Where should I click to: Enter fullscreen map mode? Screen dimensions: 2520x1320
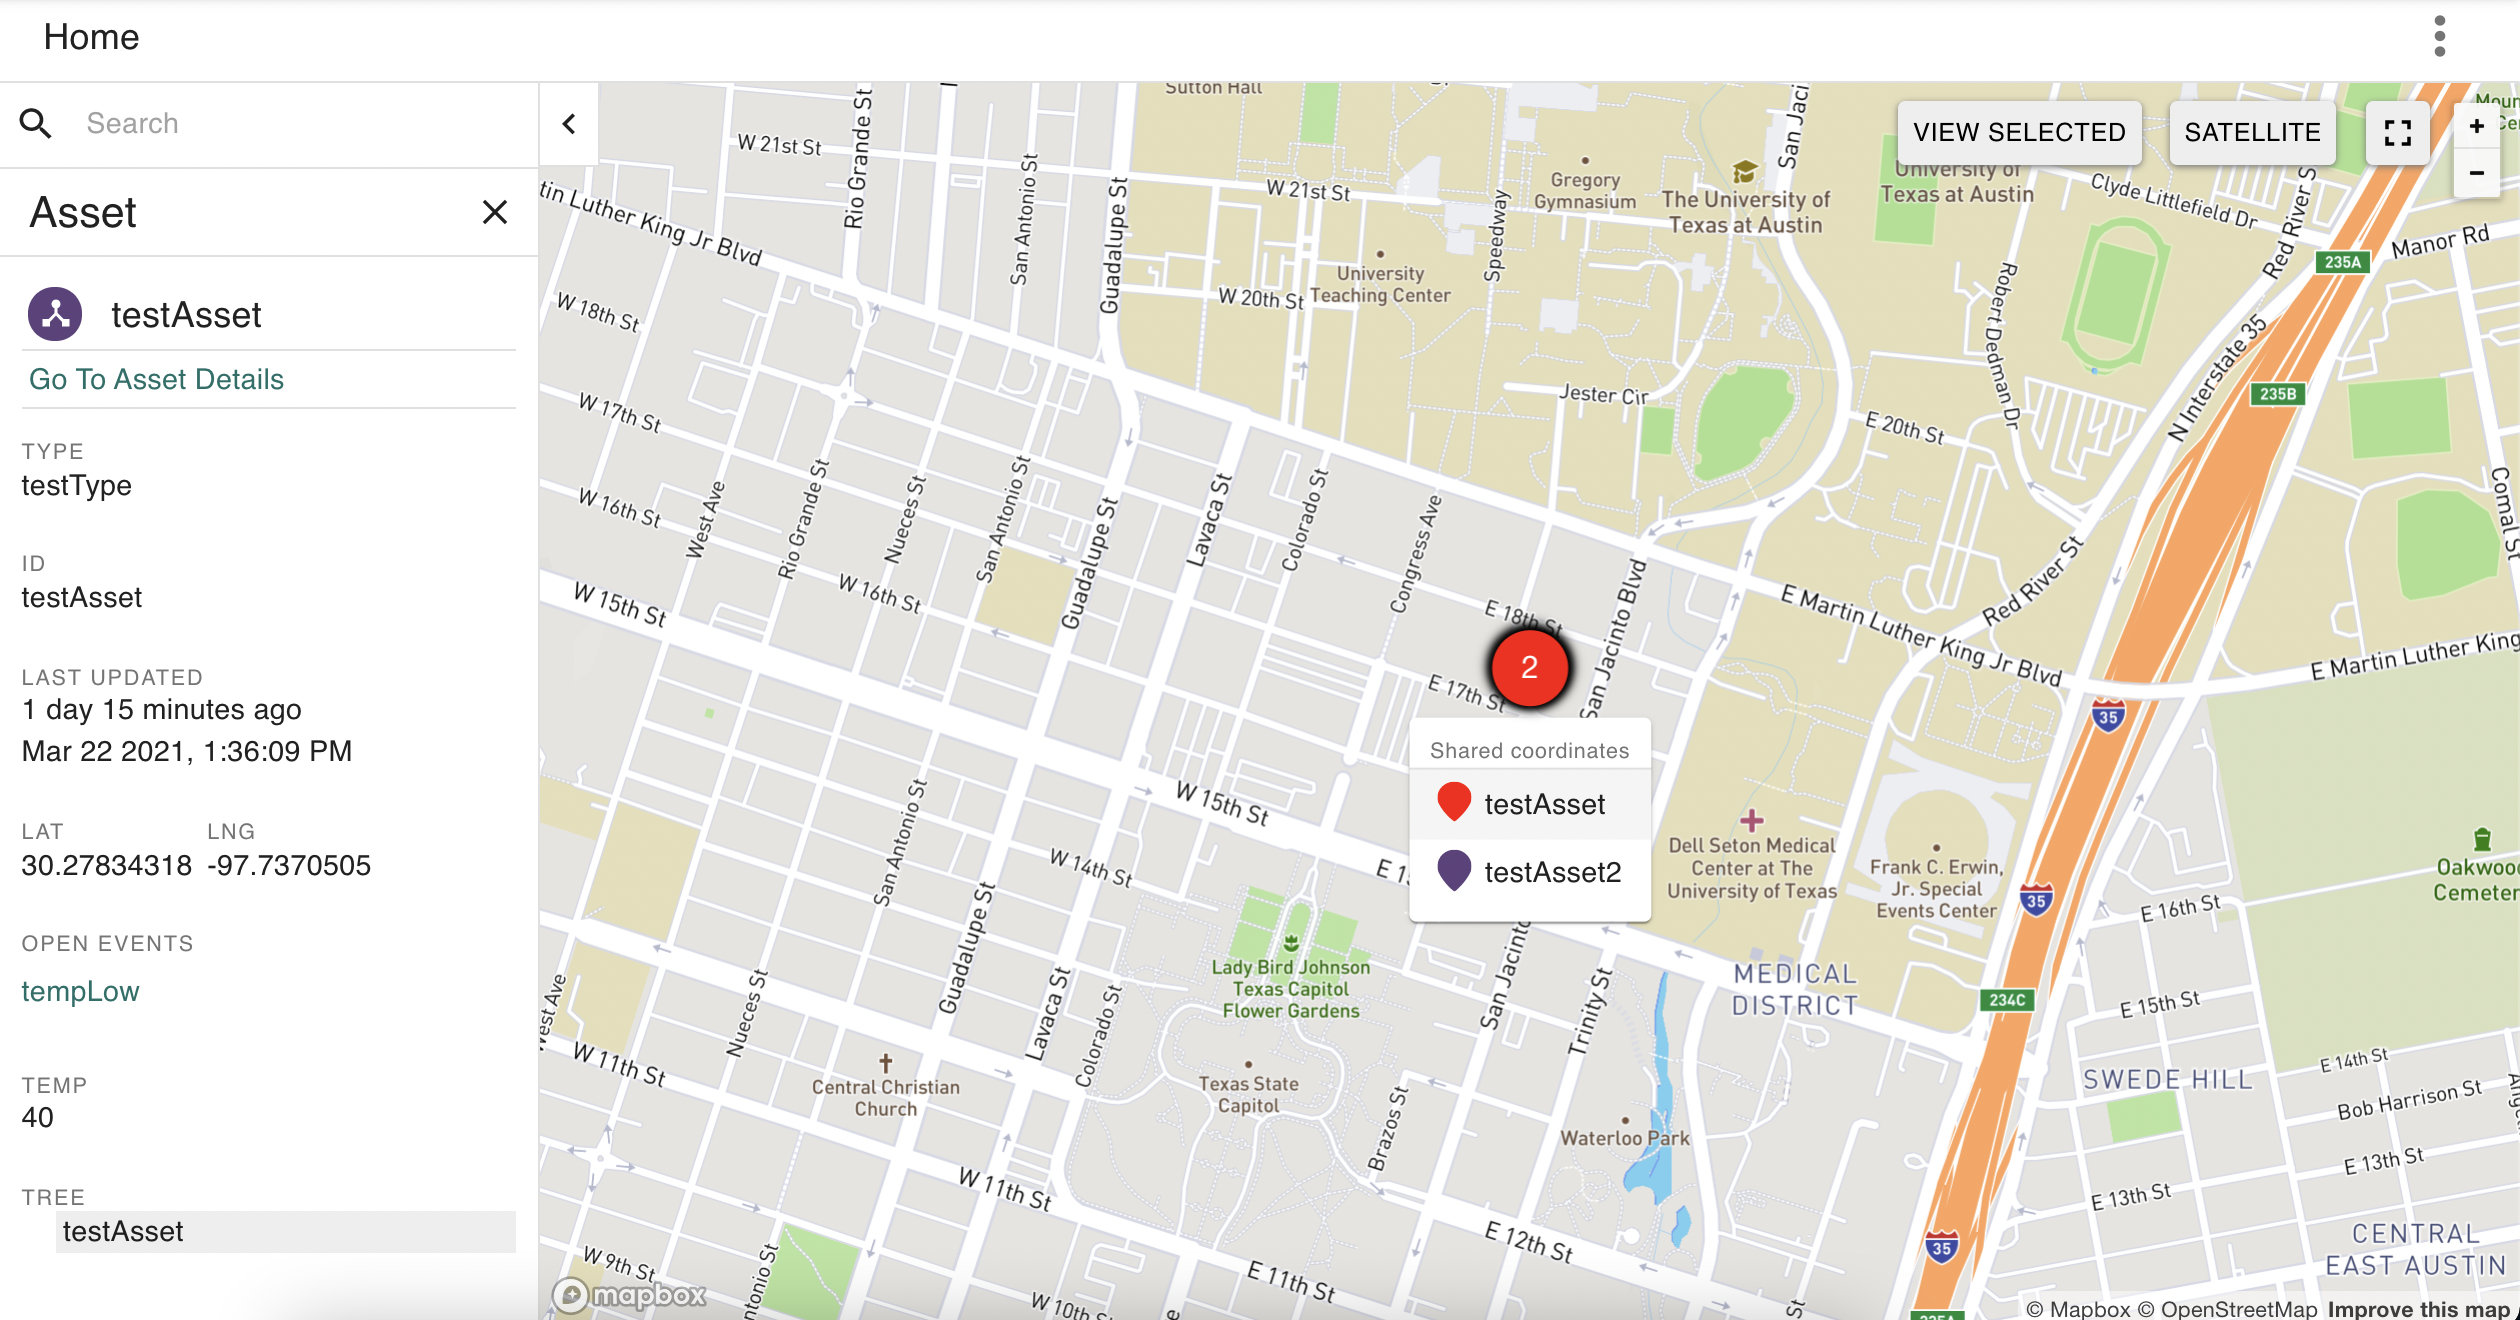tap(2397, 132)
